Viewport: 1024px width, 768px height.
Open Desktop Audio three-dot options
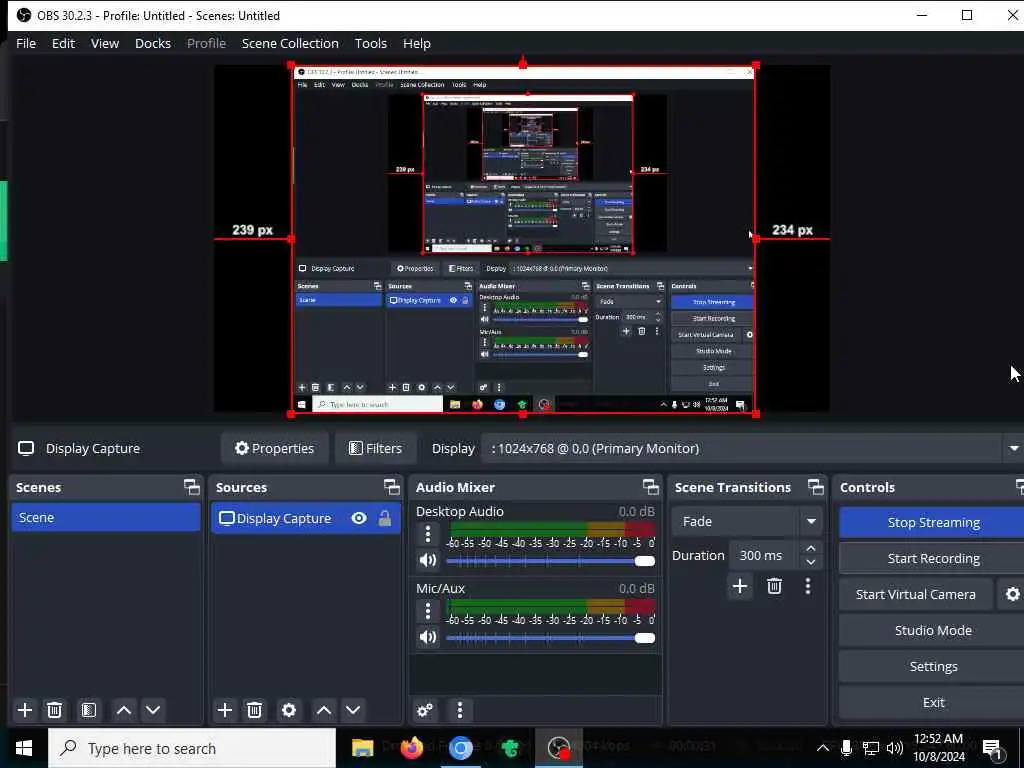tap(428, 534)
